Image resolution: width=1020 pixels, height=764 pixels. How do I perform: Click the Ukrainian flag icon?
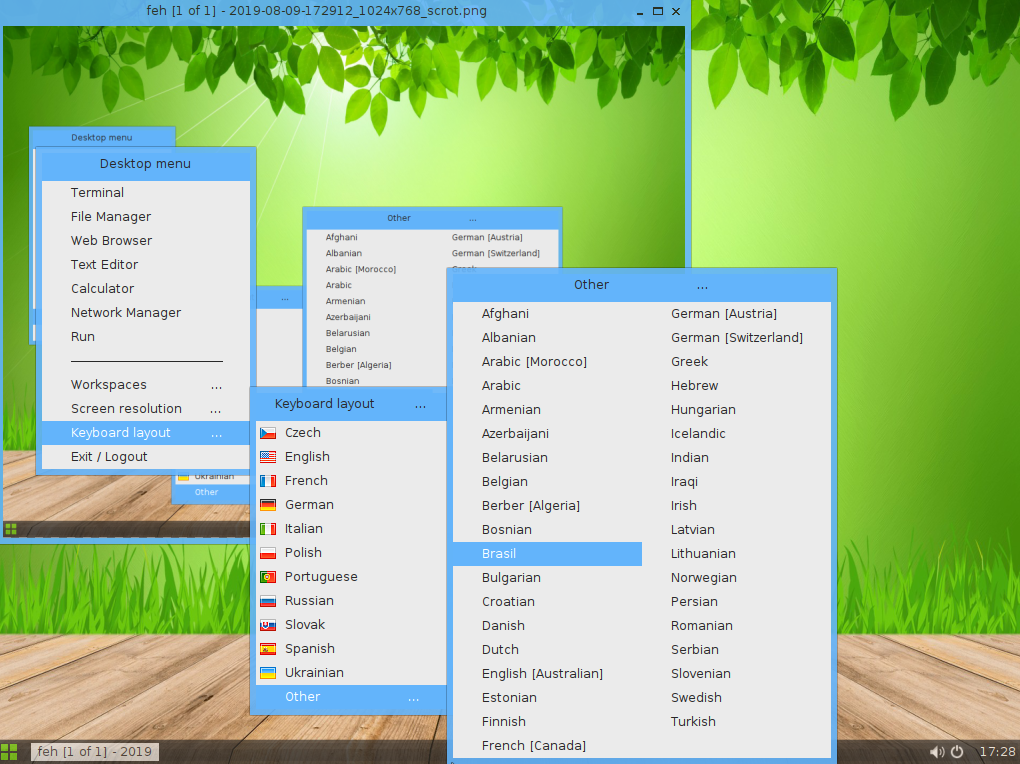click(266, 672)
